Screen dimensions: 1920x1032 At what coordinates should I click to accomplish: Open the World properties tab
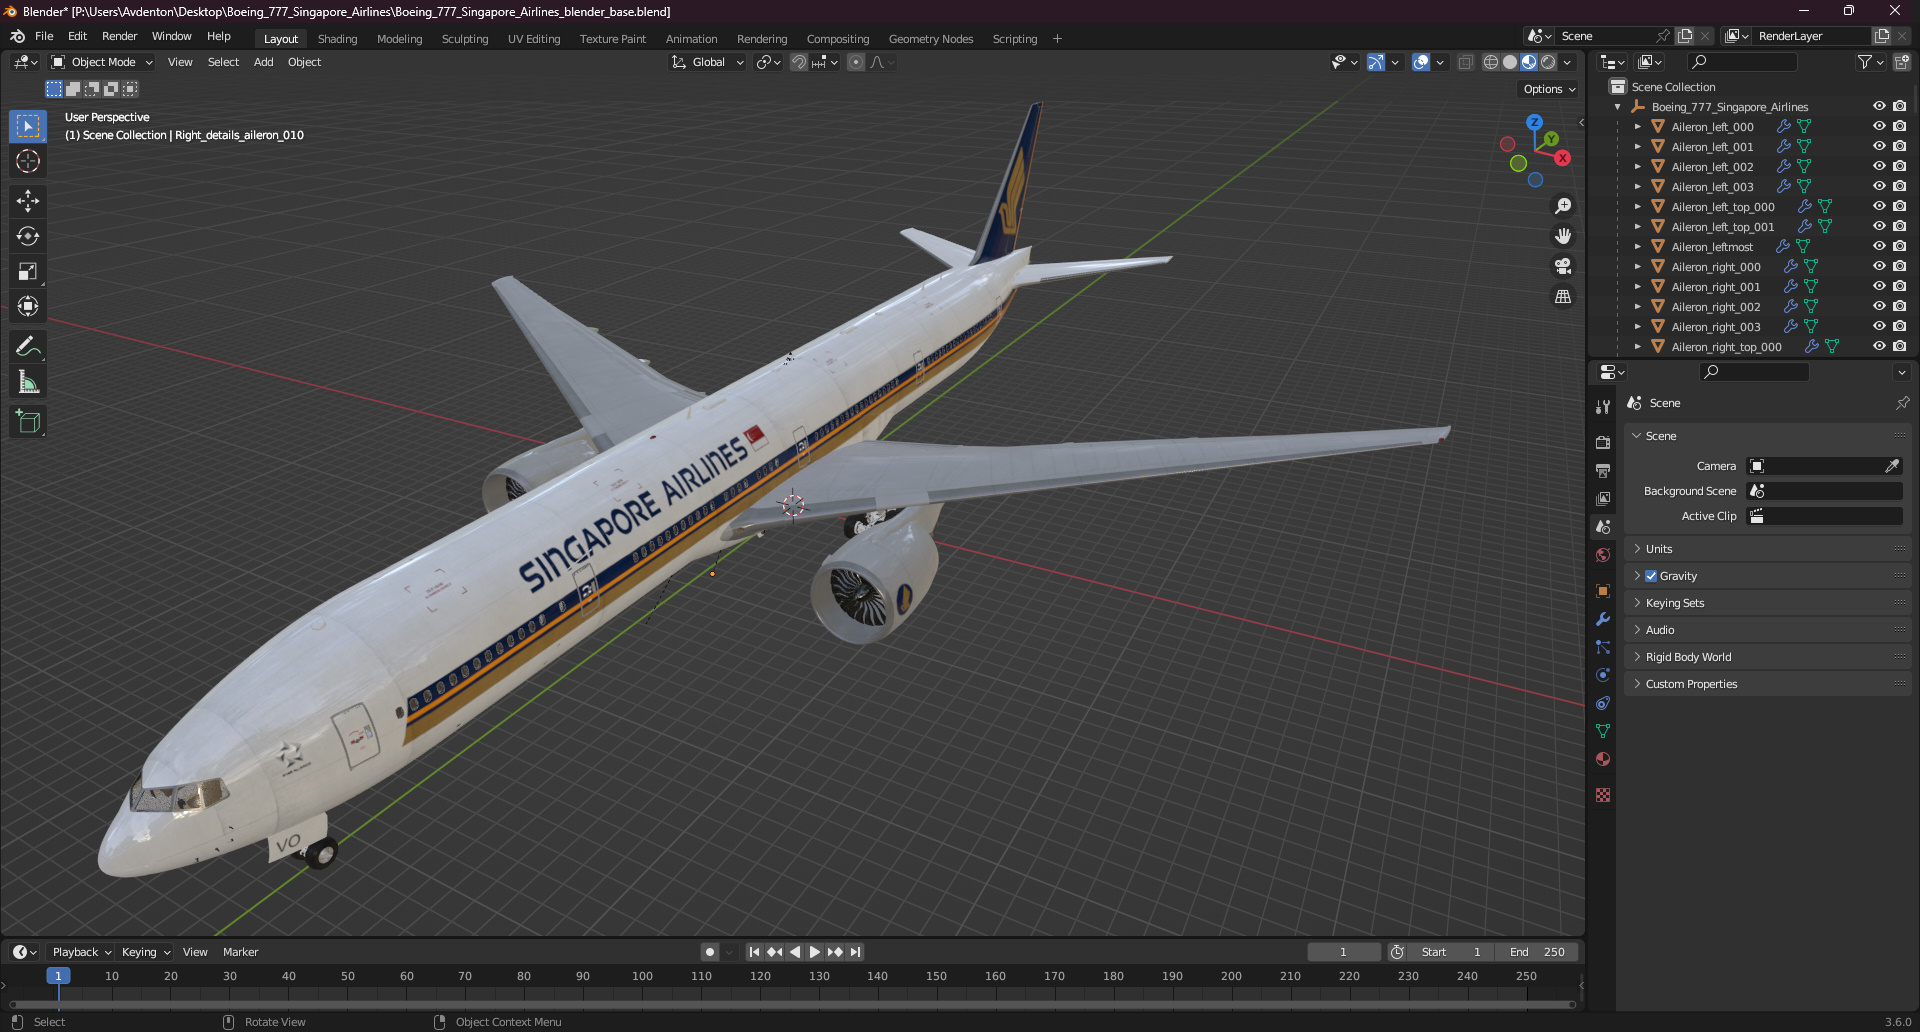click(x=1603, y=555)
